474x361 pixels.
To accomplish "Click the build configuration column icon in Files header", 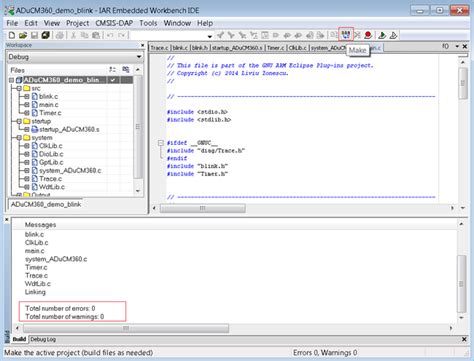I will pyautogui.click(x=113, y=70).
